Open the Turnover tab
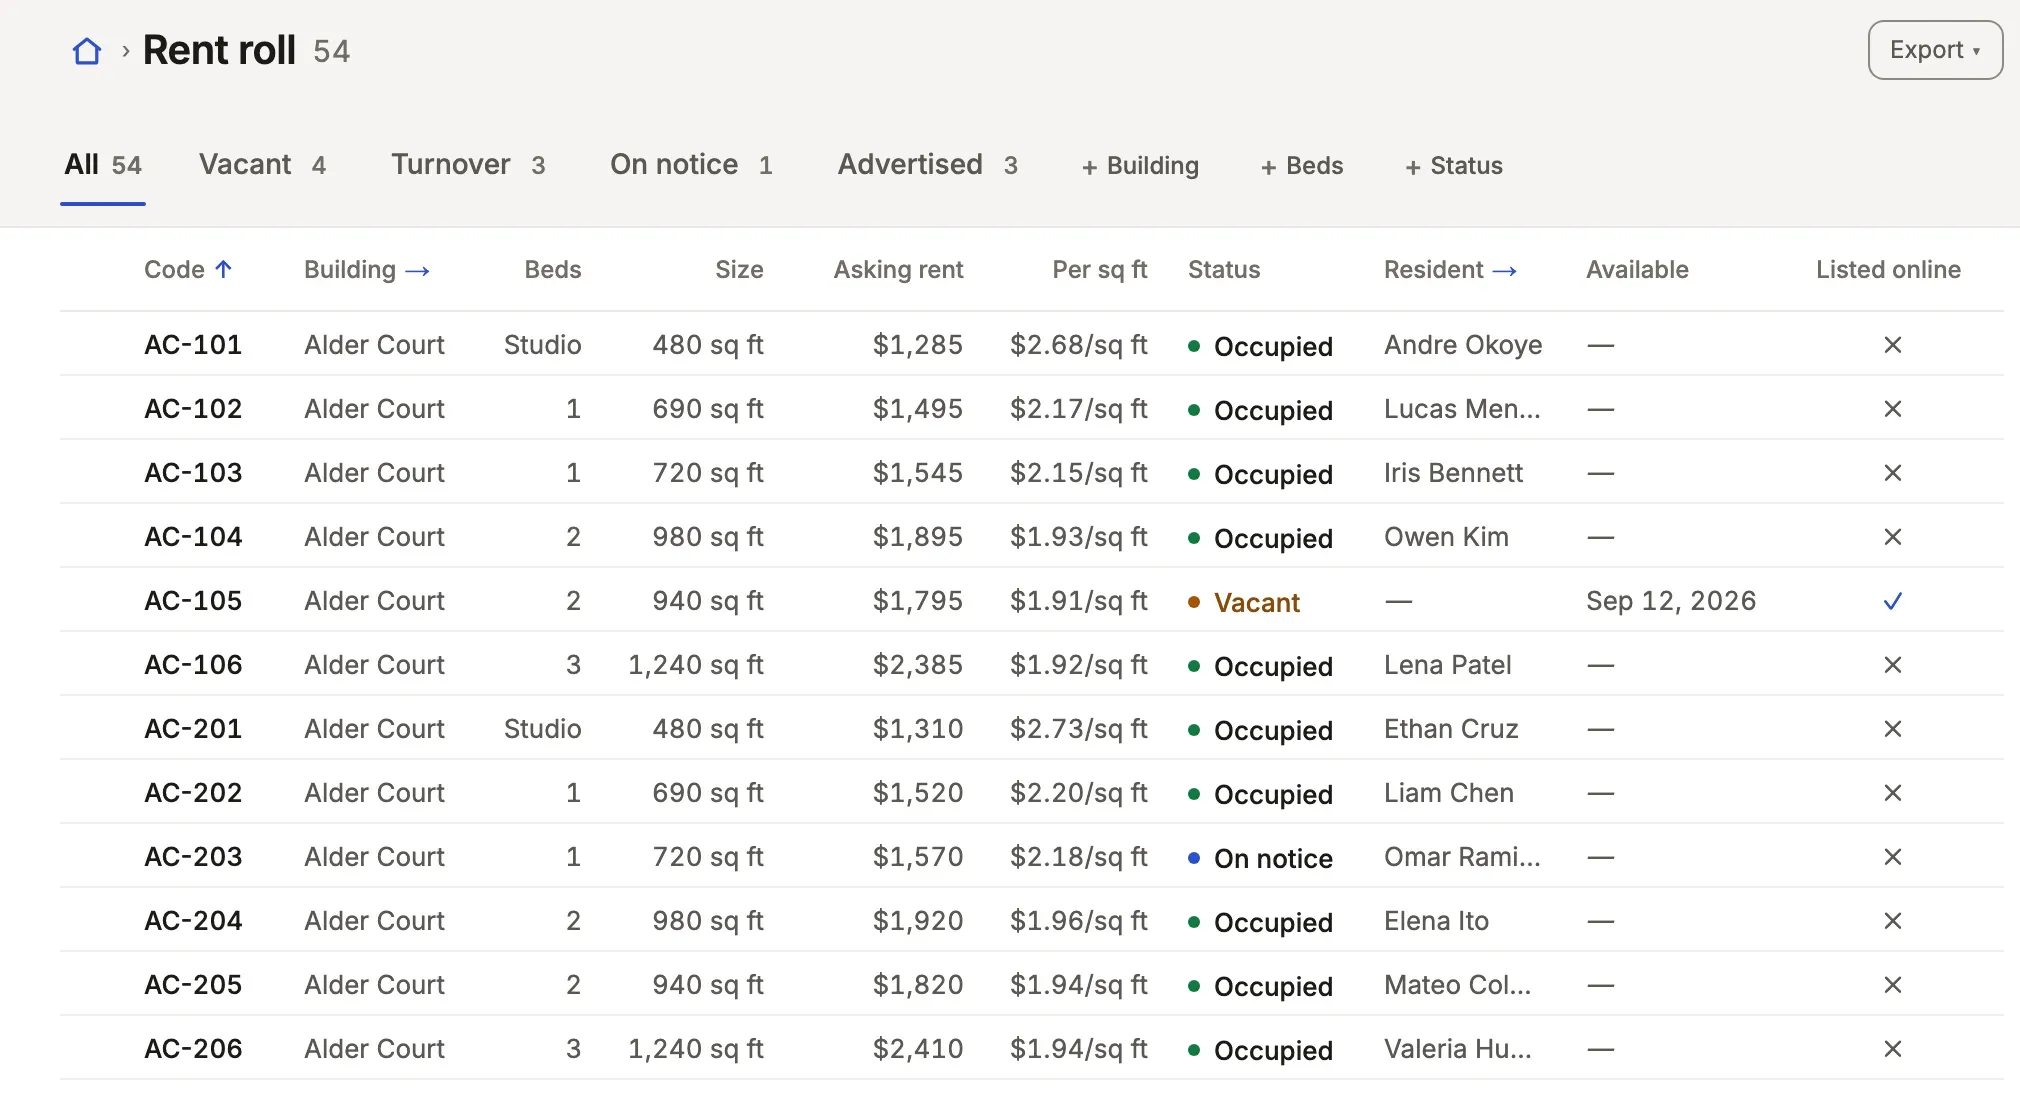 pos(468,165)
